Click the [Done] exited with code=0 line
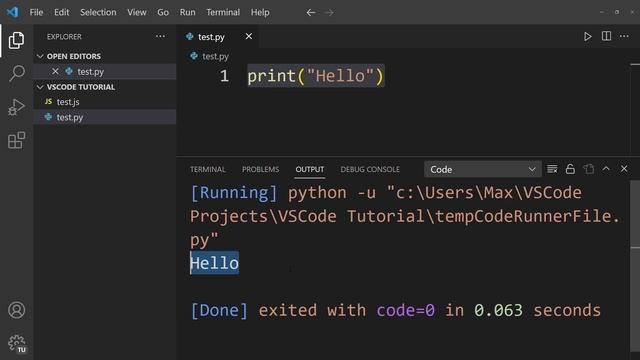 [396, 310]
